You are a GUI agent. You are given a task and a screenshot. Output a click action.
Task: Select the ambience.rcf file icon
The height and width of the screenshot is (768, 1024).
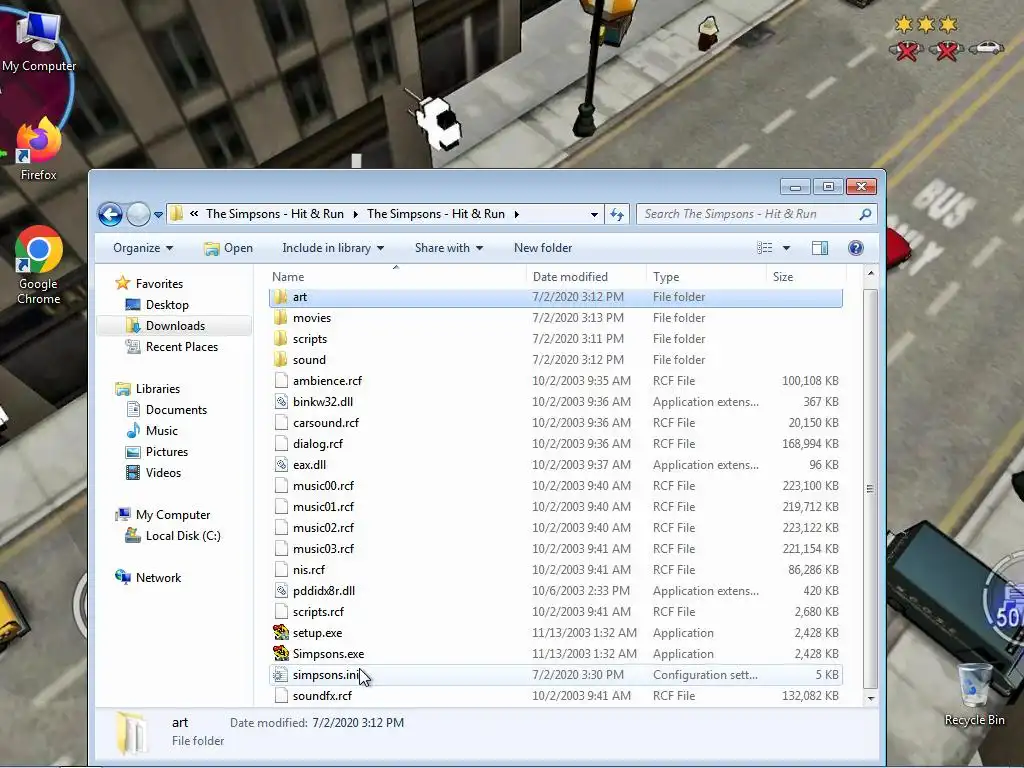pos(281,381)
